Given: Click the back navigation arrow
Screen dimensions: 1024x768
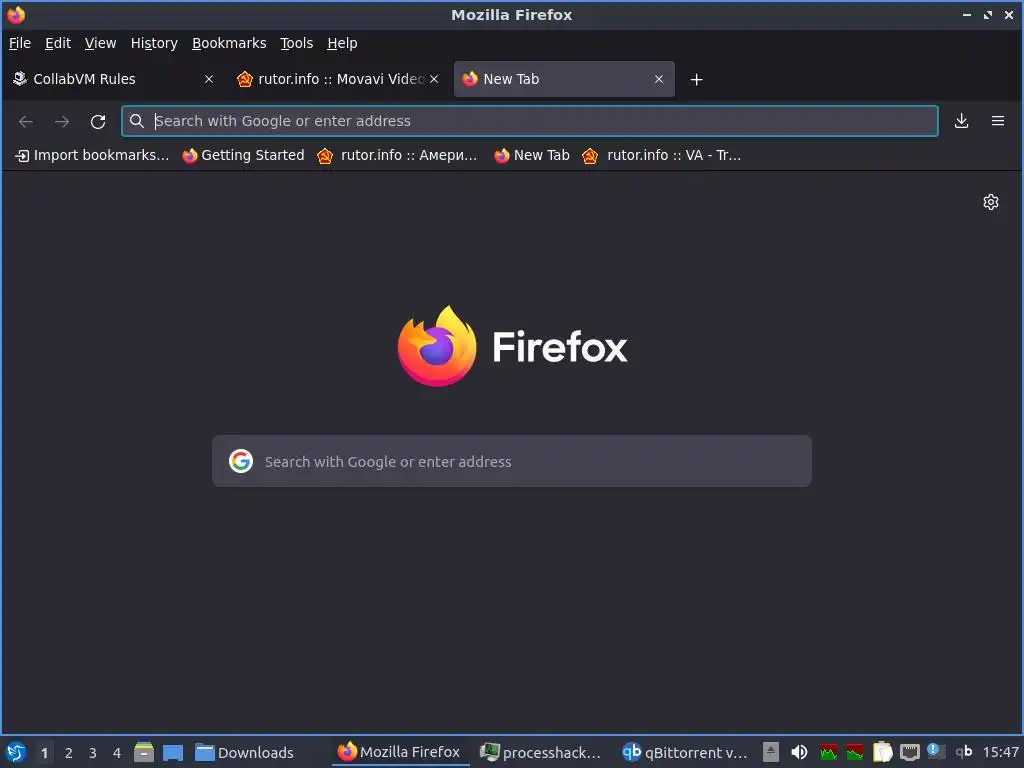Looking at the screenshot, I should pos(26,121).
